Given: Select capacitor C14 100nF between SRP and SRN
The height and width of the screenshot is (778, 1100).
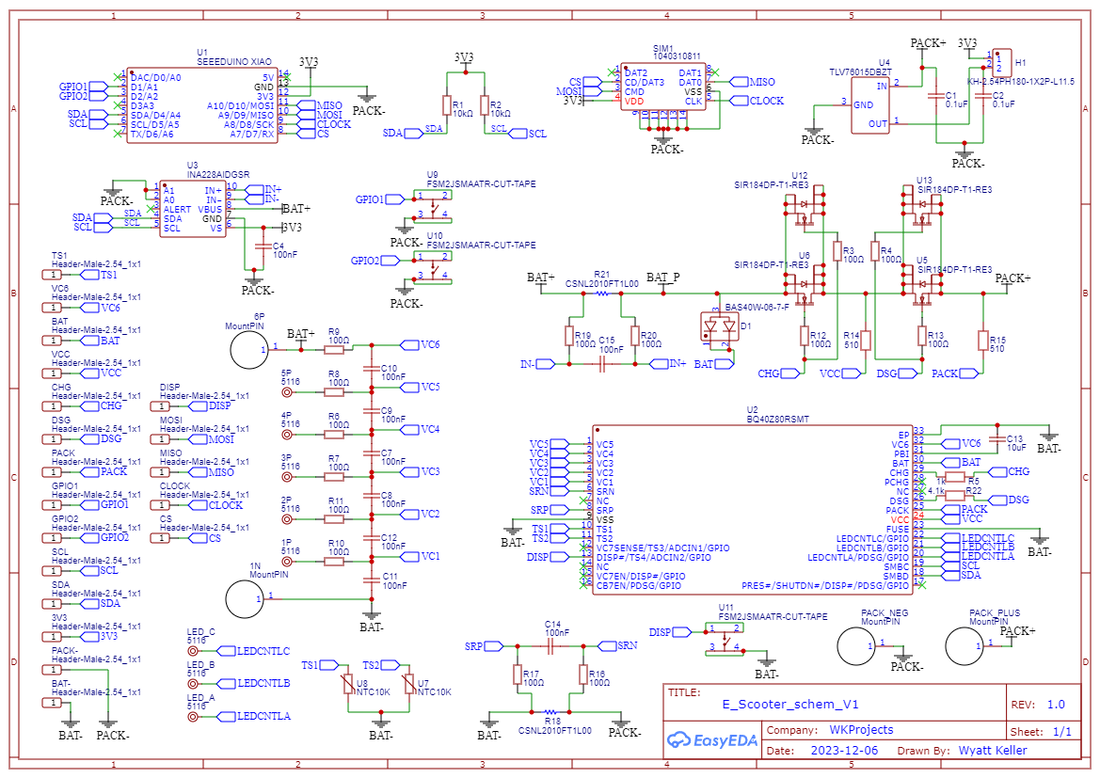Looking at the screenshot, I should (x=551, y=645).
